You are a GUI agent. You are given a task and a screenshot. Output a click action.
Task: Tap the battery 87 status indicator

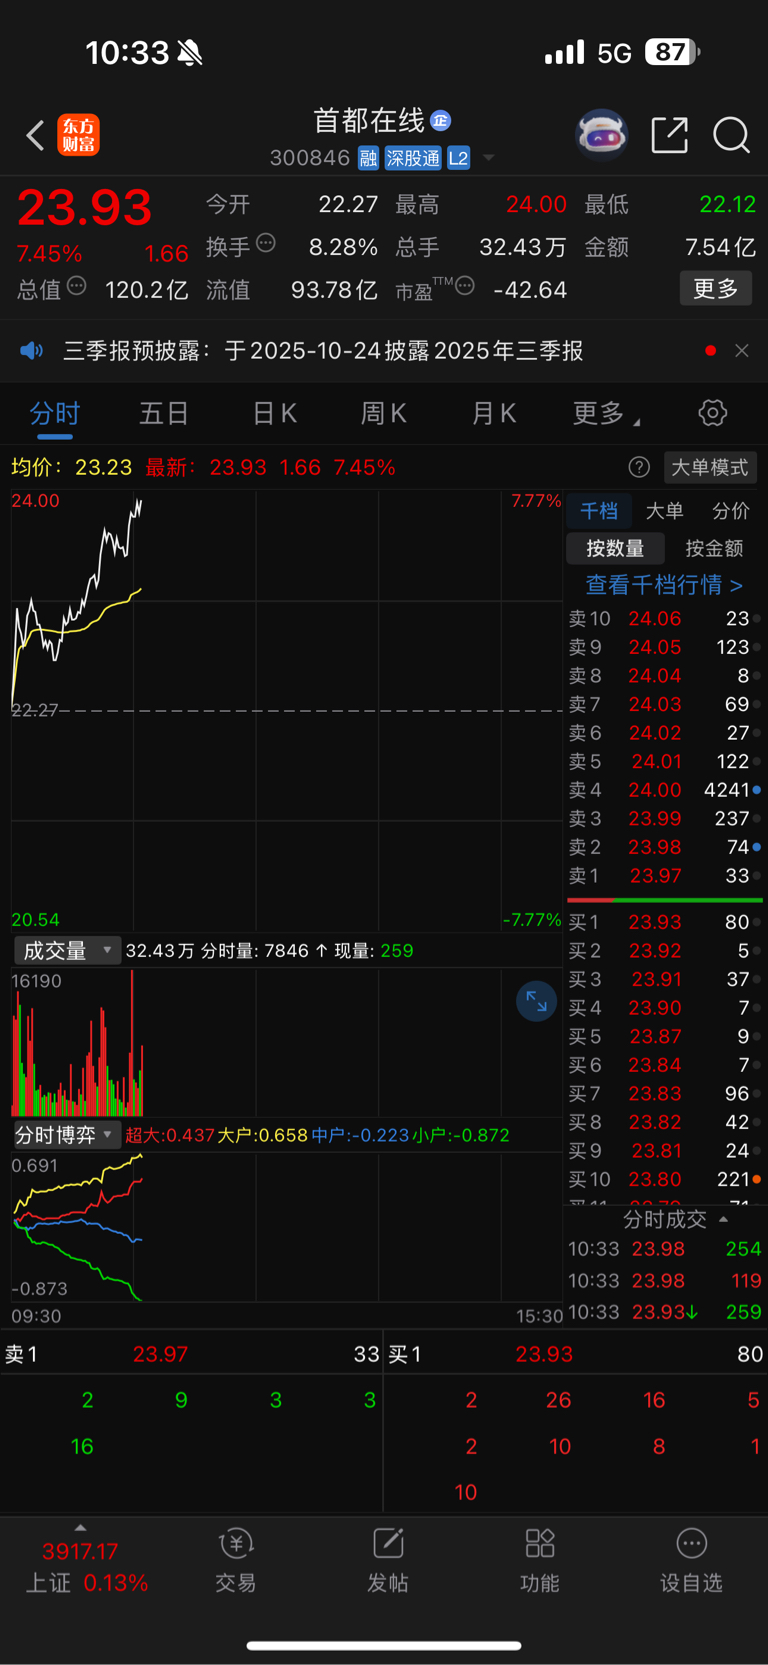point(672,52)
